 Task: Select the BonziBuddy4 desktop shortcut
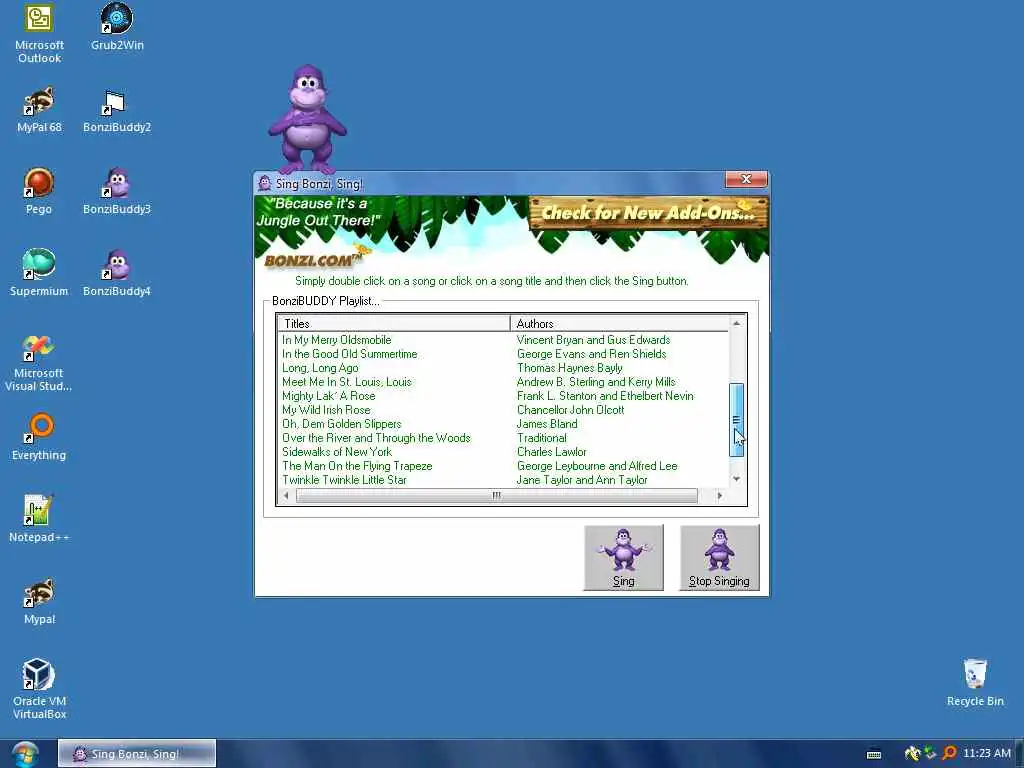click(x=117, y=272)
